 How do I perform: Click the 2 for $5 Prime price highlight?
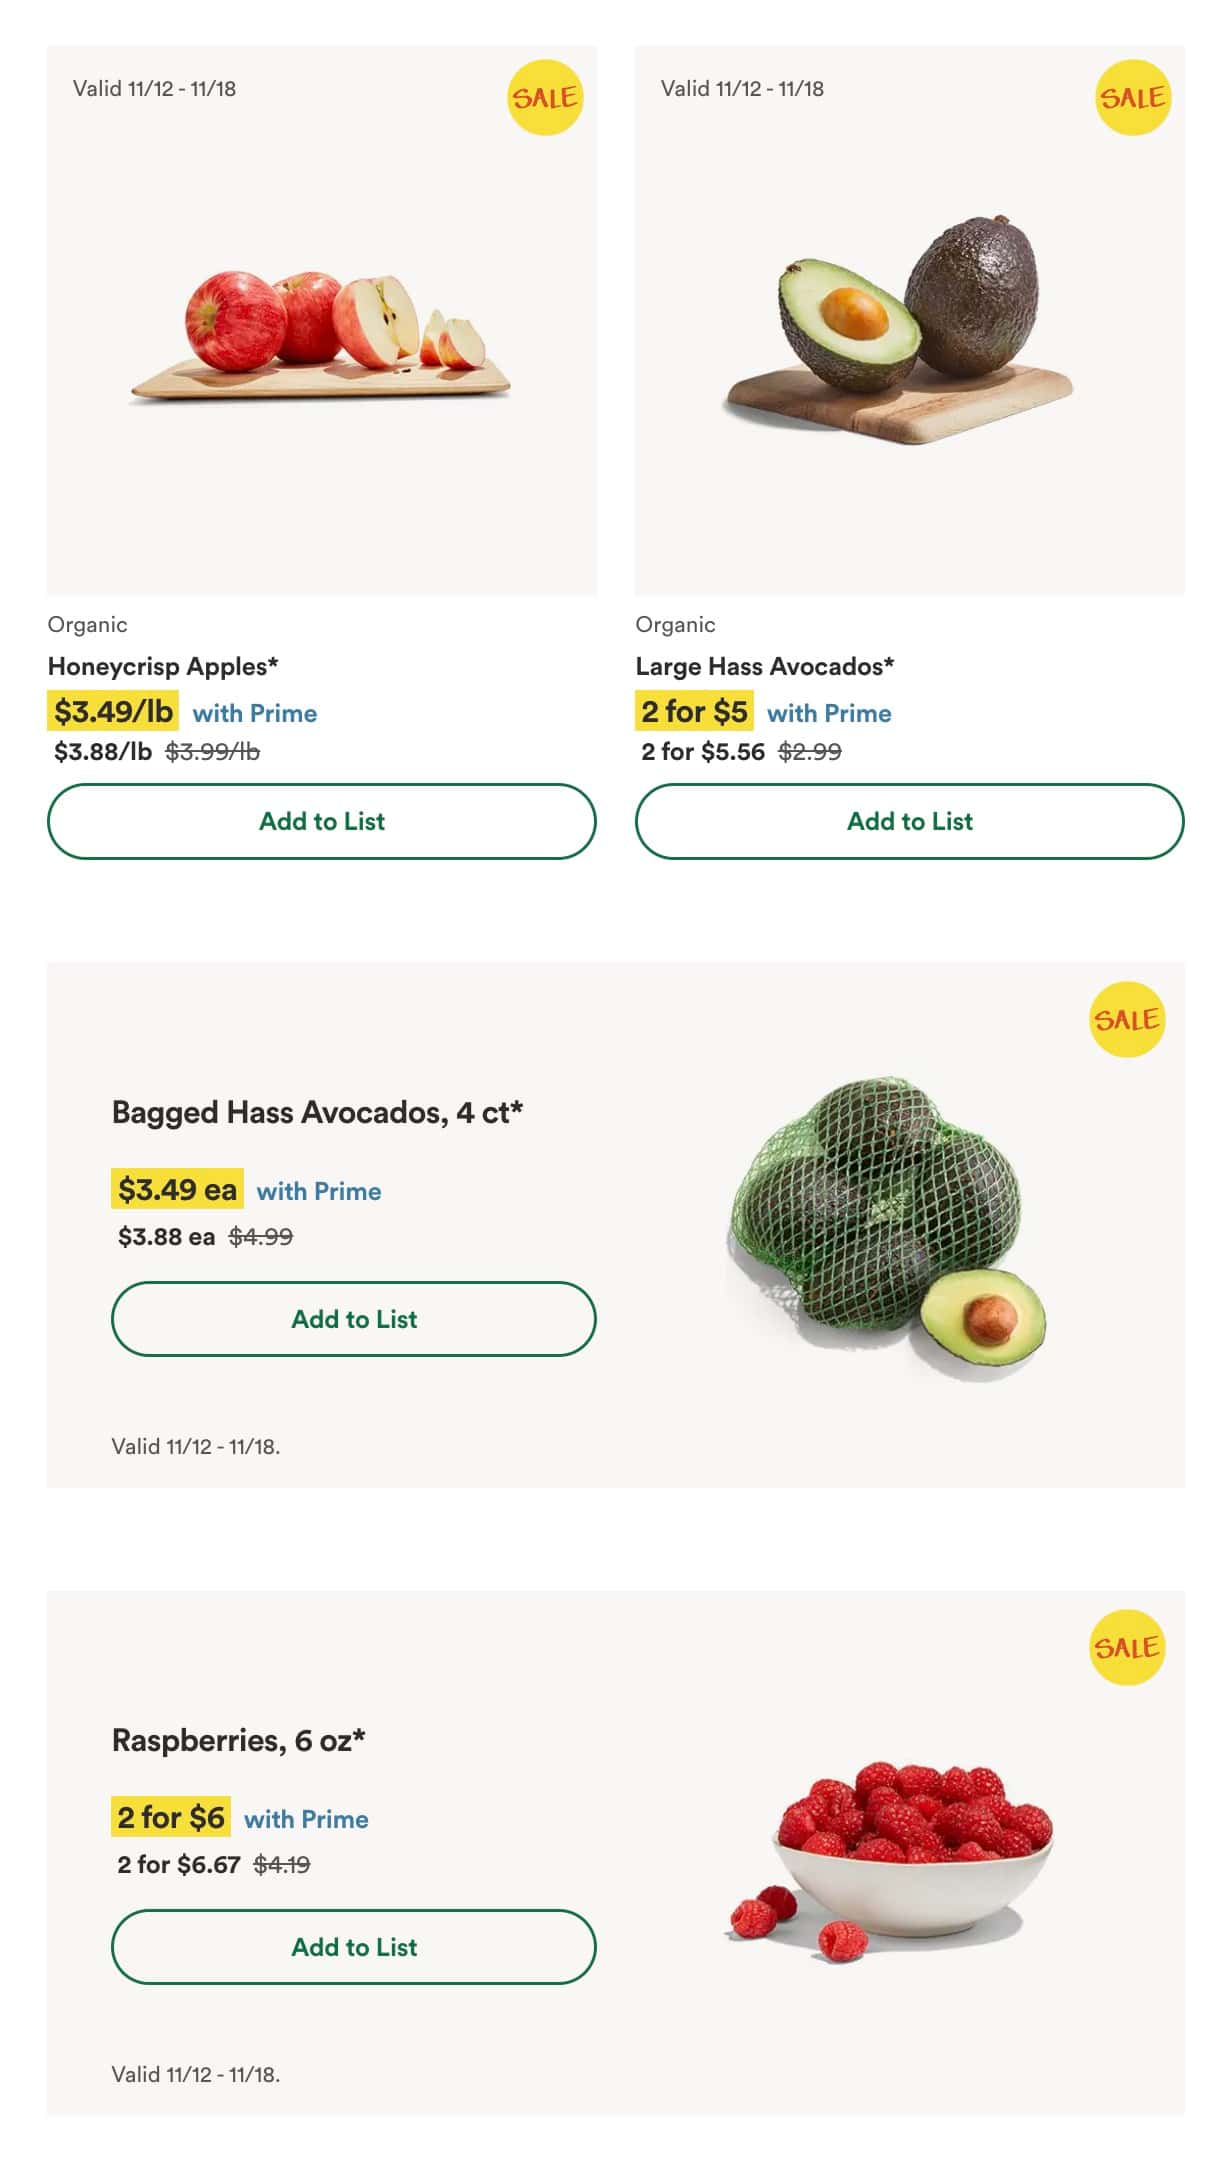click(x=694, y=712)
